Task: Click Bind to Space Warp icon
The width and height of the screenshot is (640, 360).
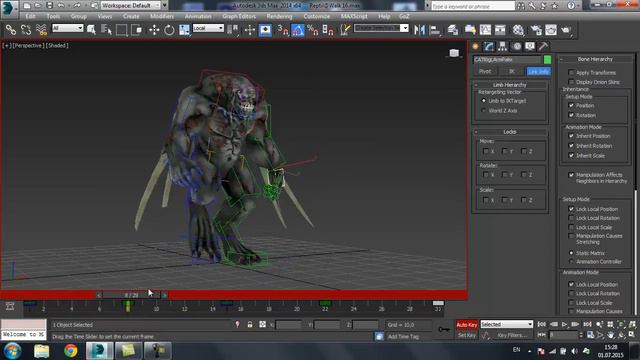Action: pos(41,30)
